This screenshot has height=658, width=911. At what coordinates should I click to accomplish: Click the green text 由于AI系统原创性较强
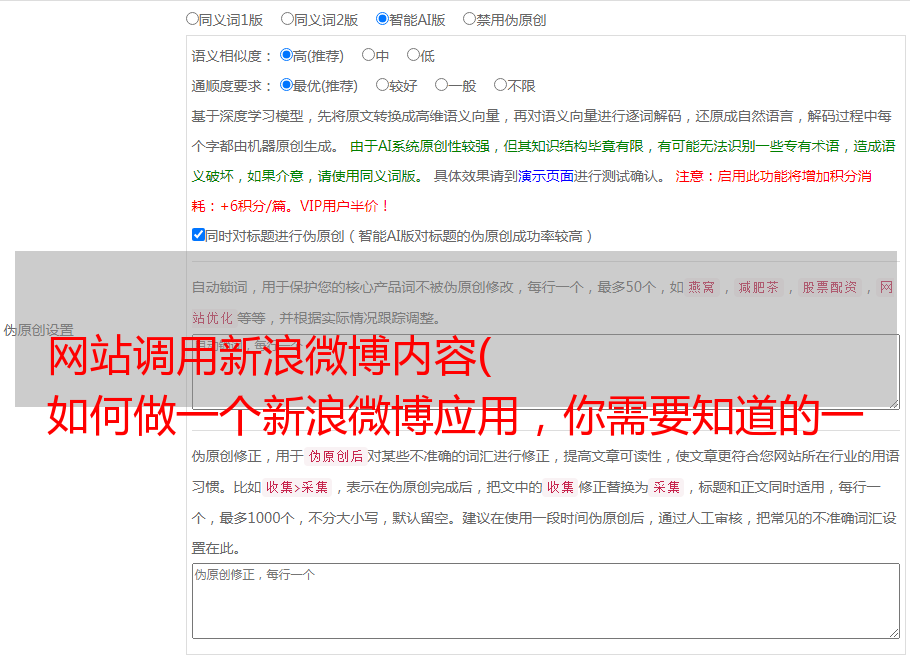click(x=420, y=146)
